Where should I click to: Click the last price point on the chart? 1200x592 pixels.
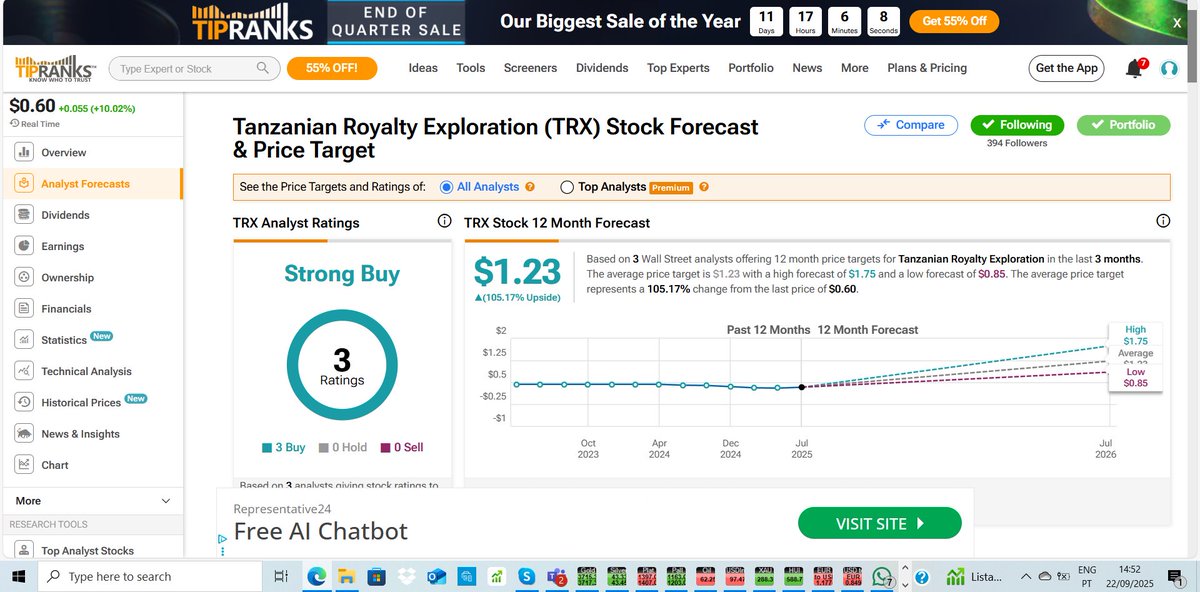(x=802, y=387)
